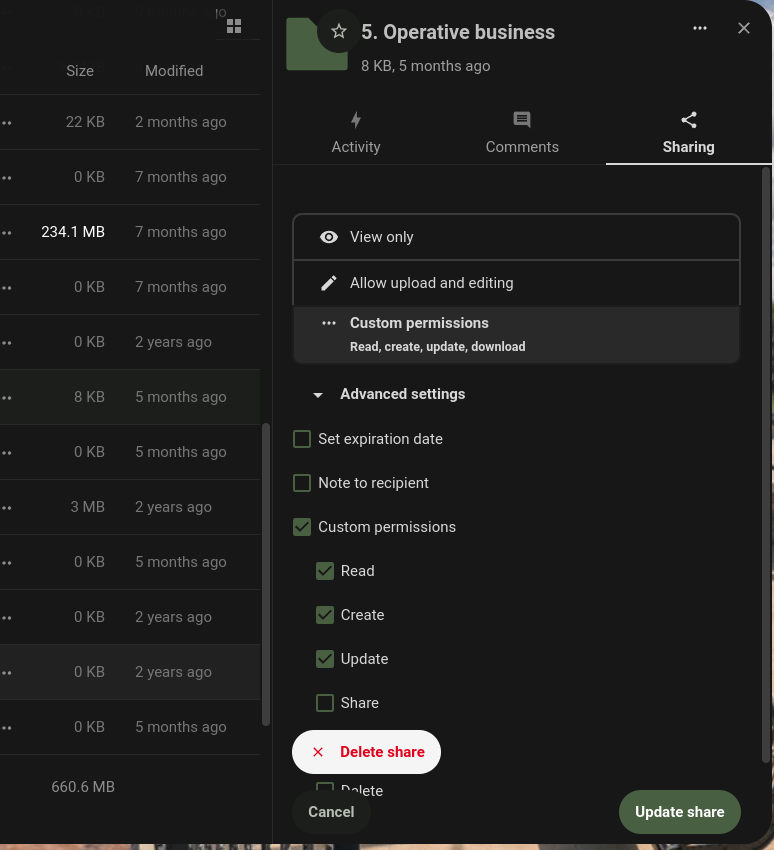
Task: Click the Update share button
Action: pos(680,812)
